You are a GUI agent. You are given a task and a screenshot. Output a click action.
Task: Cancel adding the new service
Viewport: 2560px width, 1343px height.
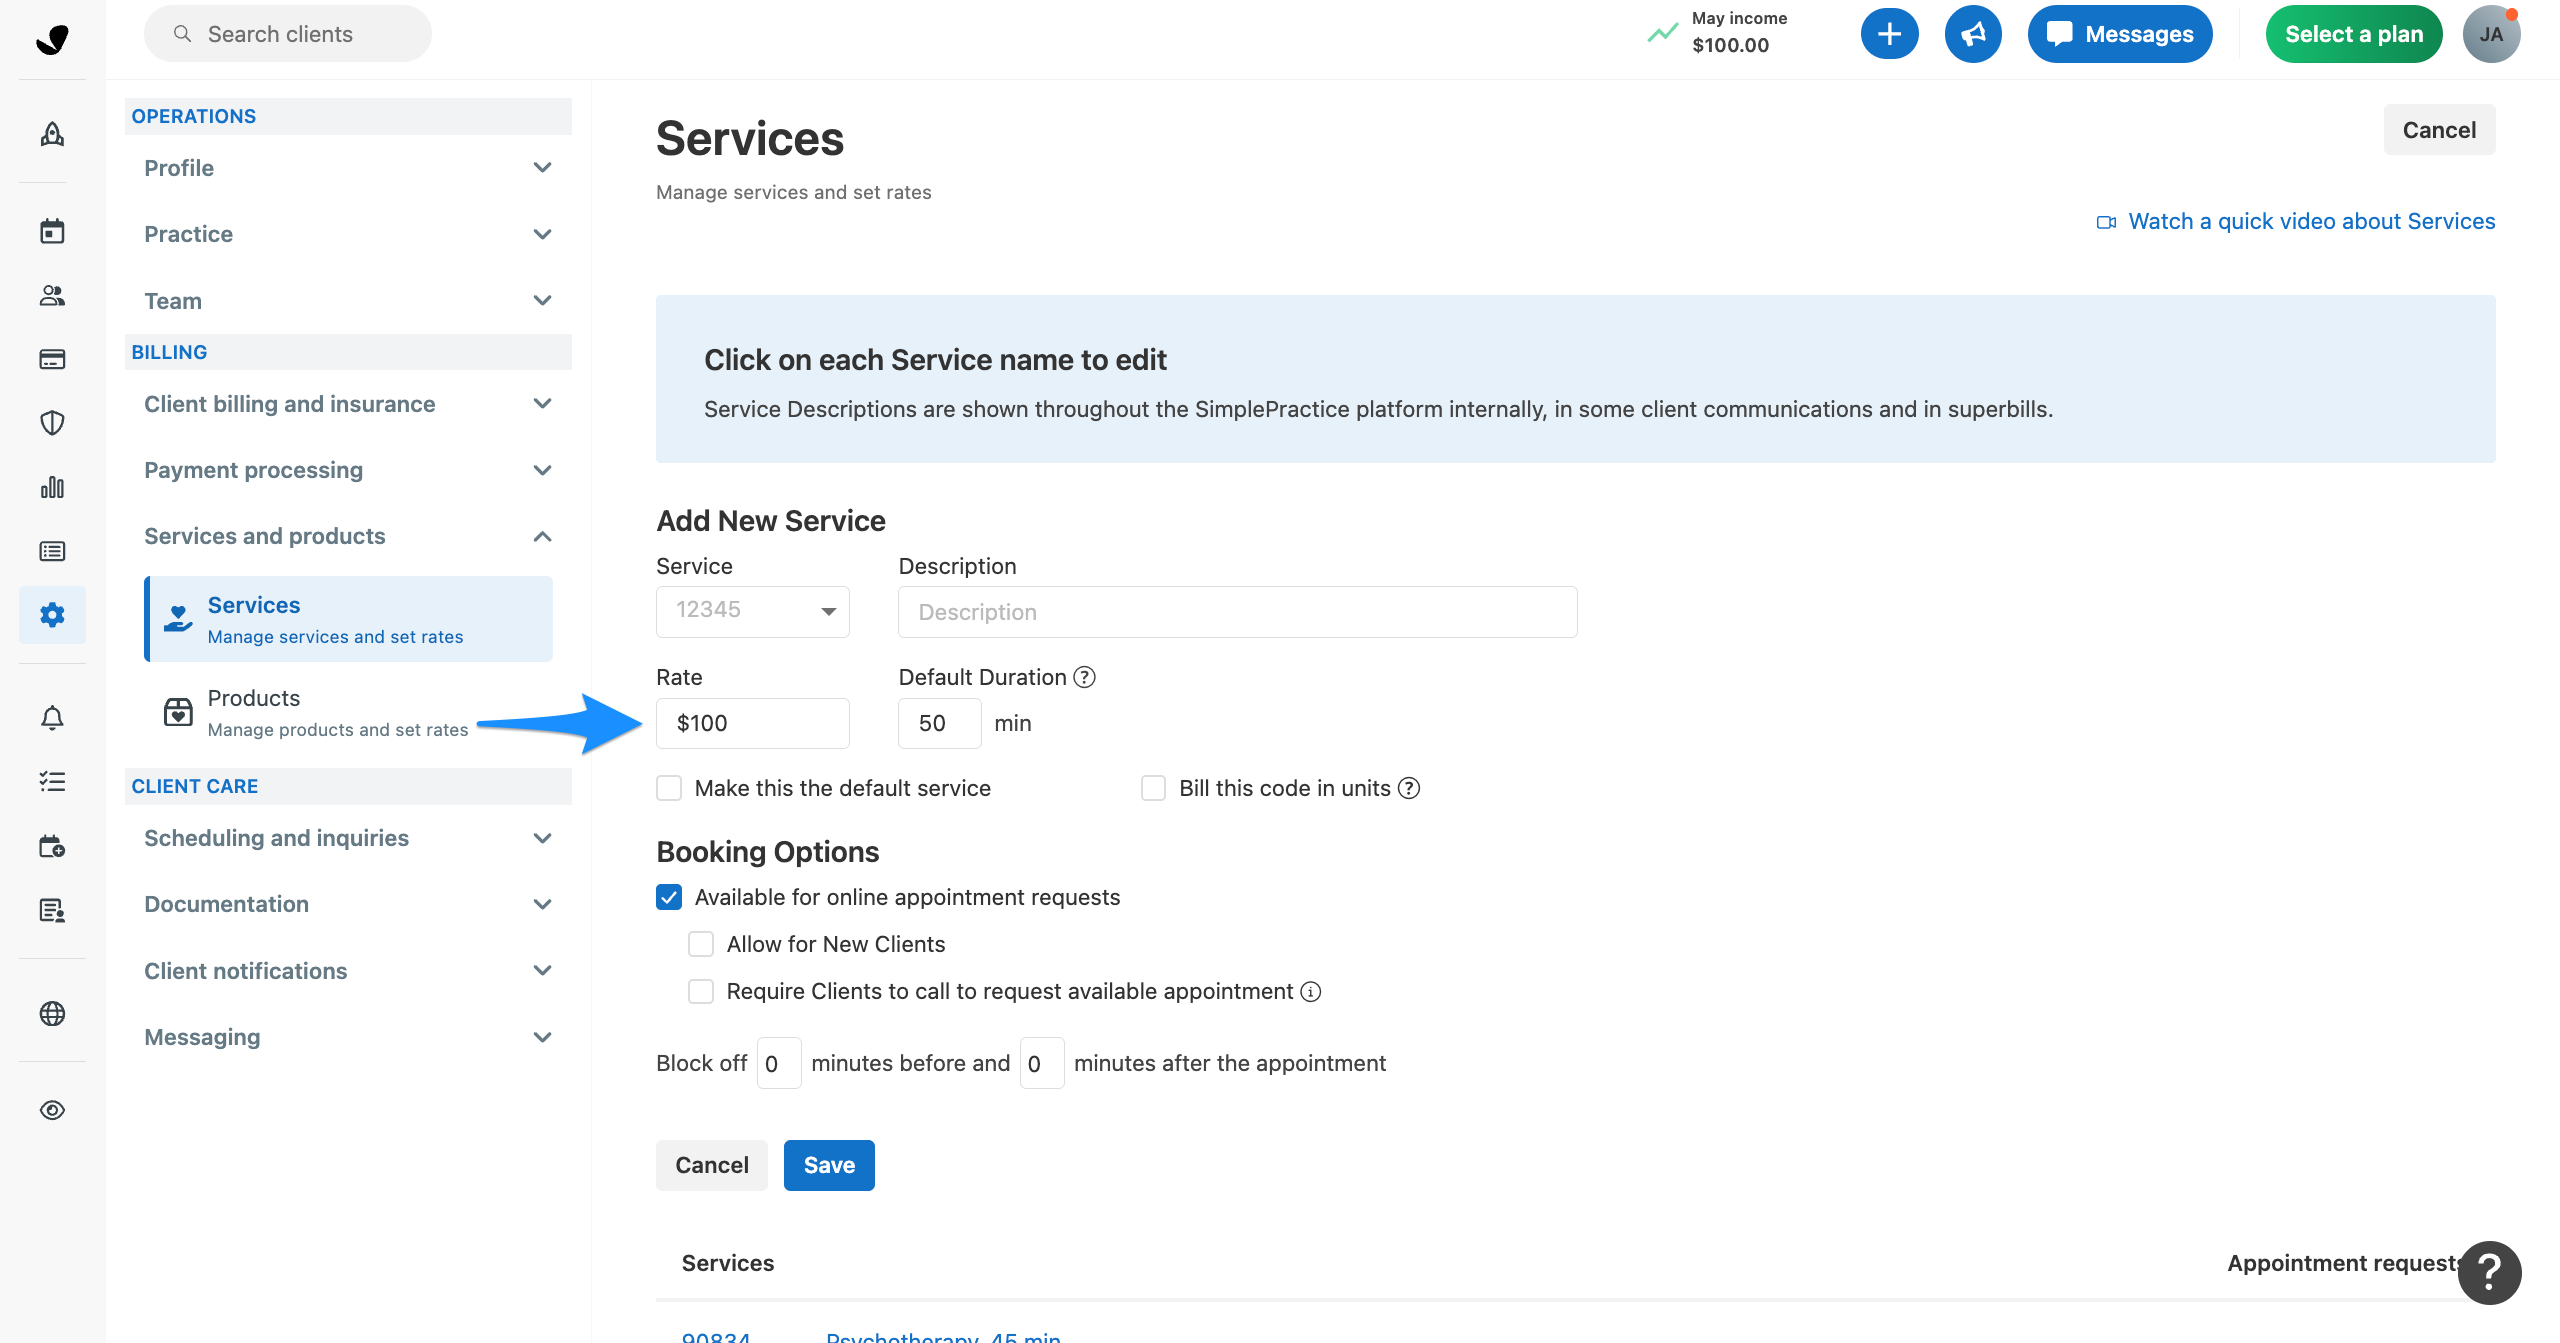(x=712, y=1165)
